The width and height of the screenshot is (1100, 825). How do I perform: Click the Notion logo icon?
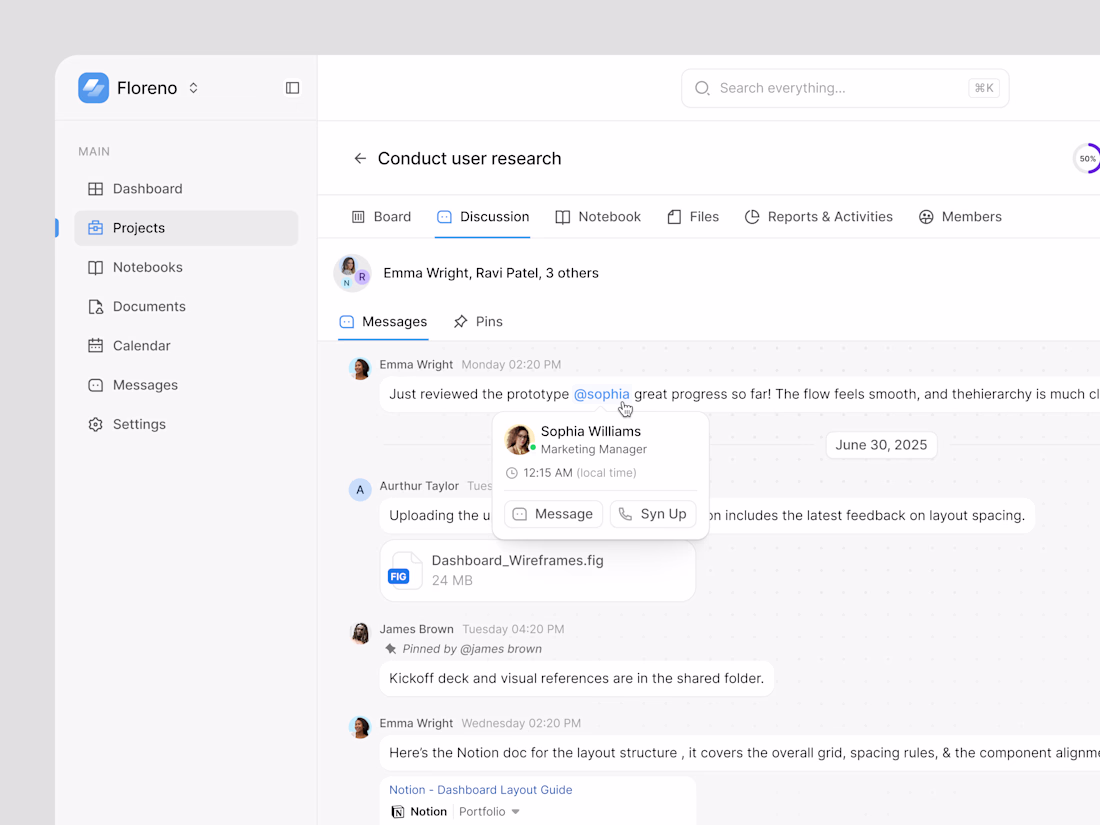click(x=398, y=812)
